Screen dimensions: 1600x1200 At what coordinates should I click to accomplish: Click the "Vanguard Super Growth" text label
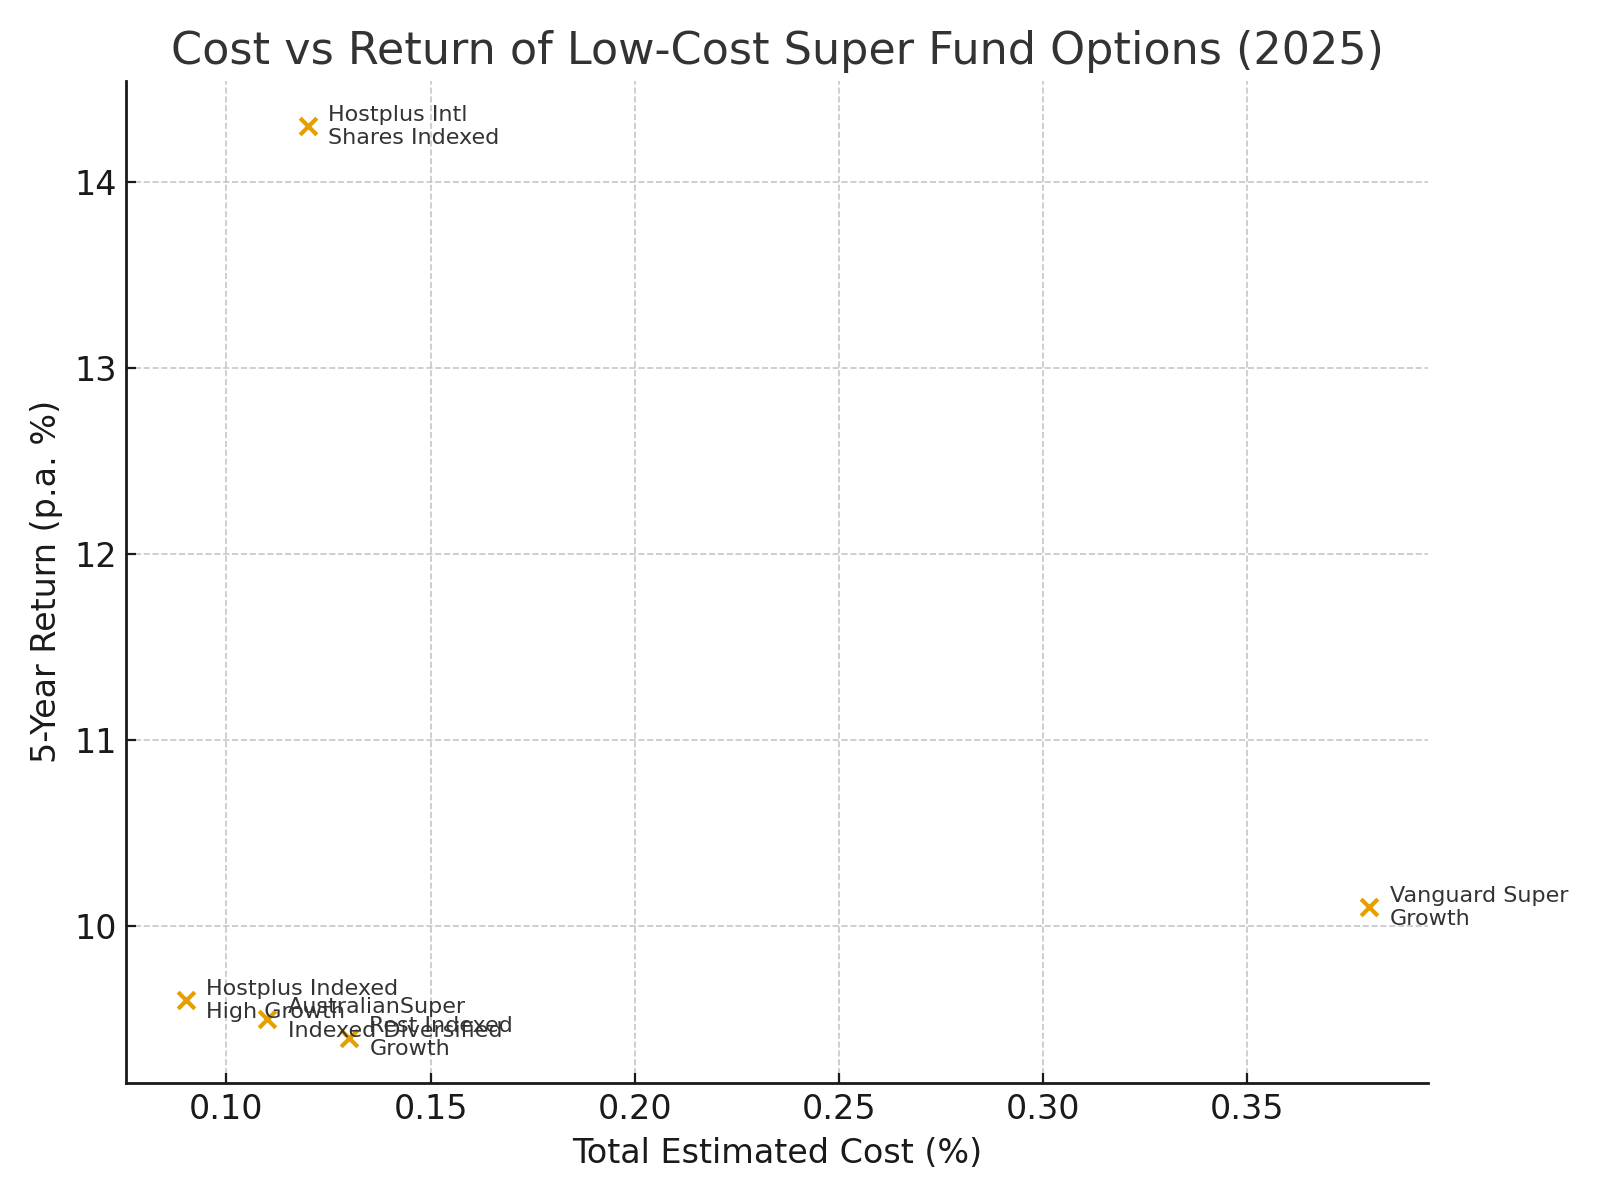coord(1478,907)
